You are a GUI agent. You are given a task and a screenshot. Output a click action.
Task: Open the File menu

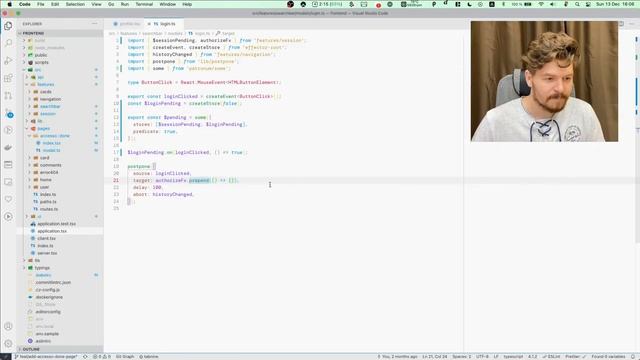coord(41,4)
